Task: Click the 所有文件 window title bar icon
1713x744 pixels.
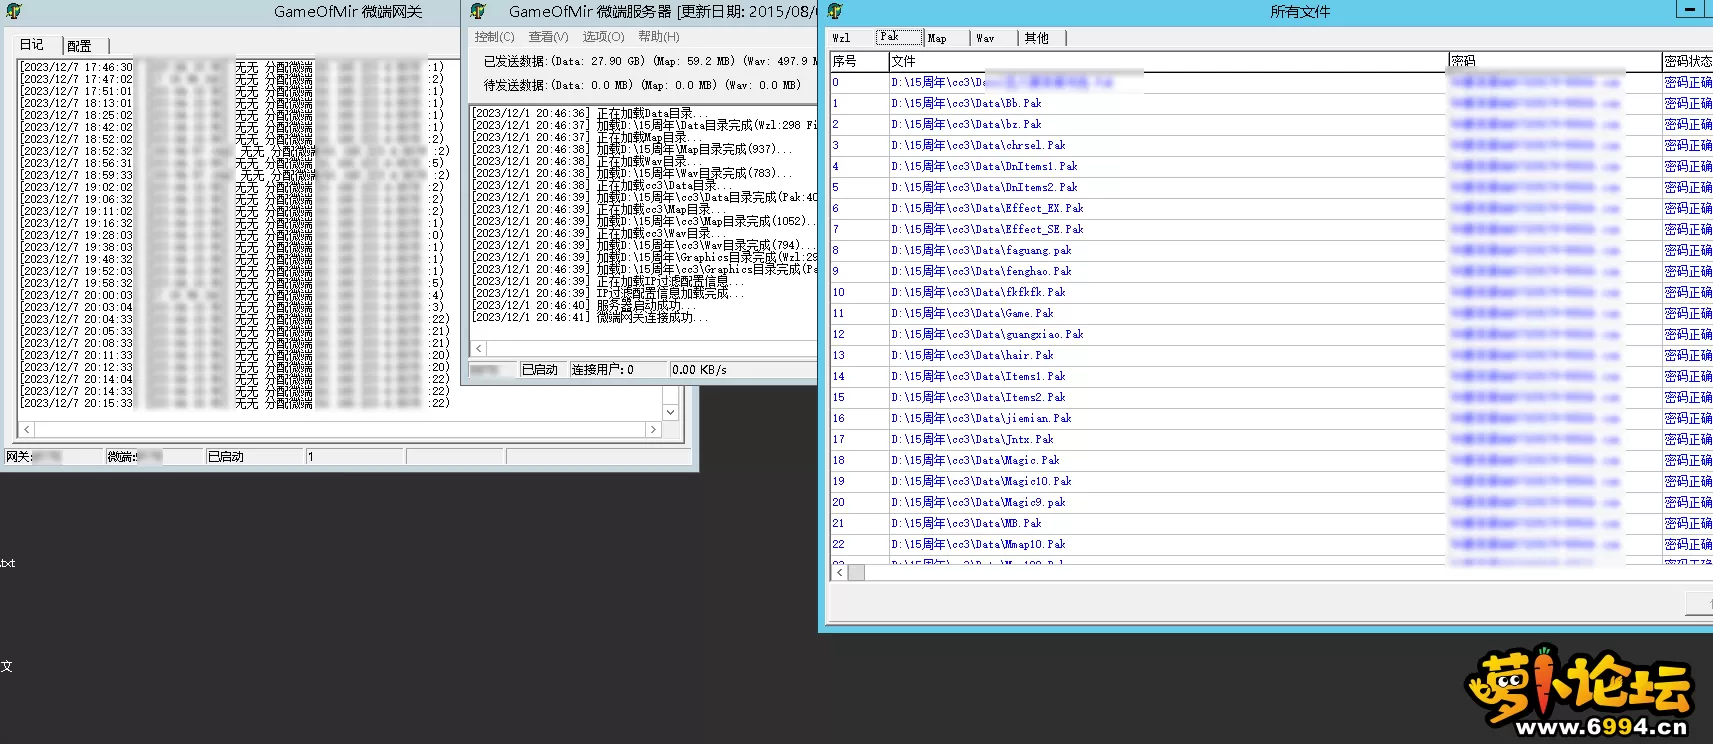Action: click(835, 11)
